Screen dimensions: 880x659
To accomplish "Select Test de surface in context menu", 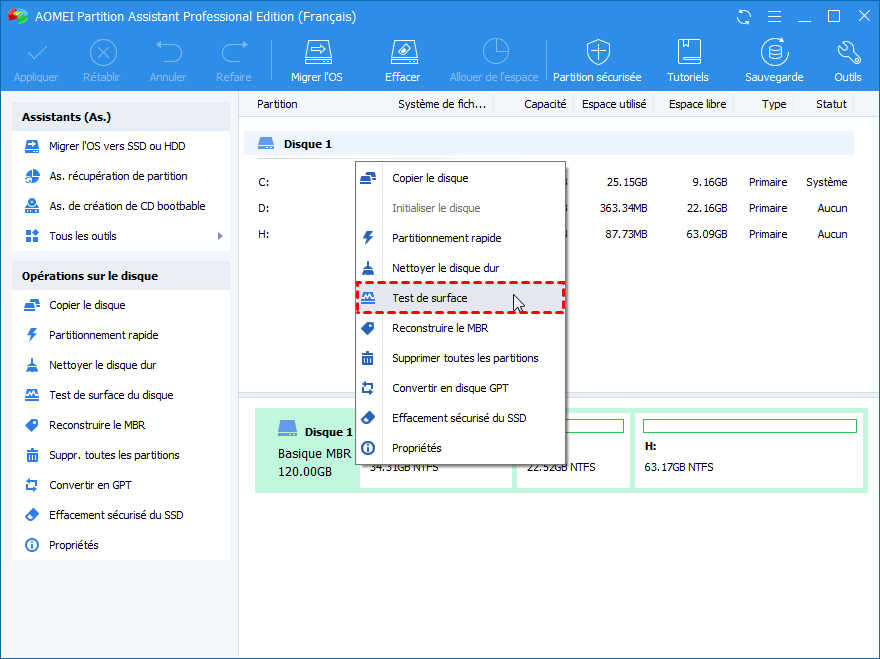I will tap(430, 298).
